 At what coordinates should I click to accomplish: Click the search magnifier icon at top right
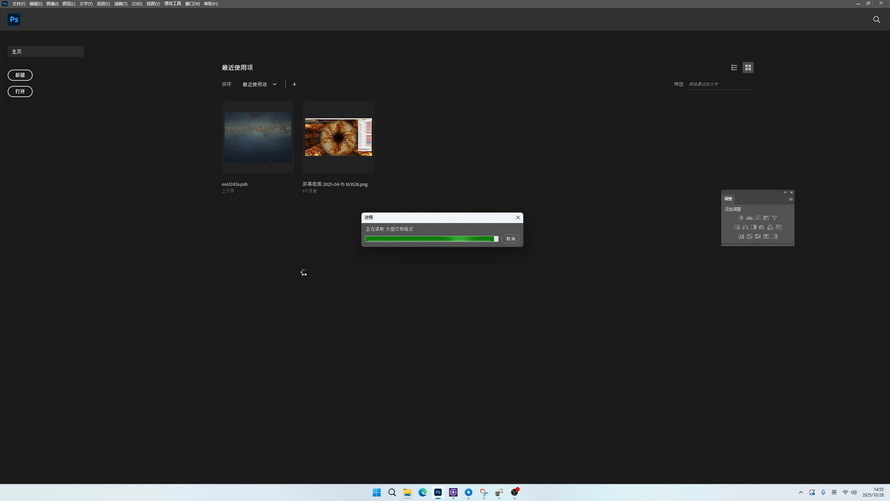877,19
